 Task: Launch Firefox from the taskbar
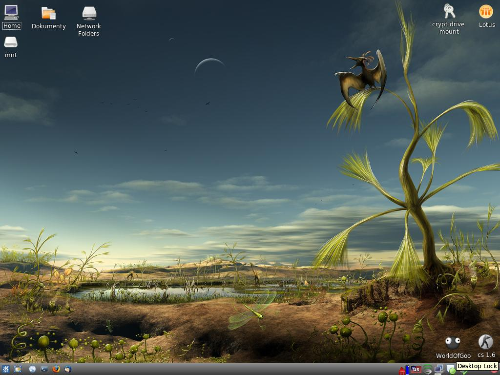(56, 369)
